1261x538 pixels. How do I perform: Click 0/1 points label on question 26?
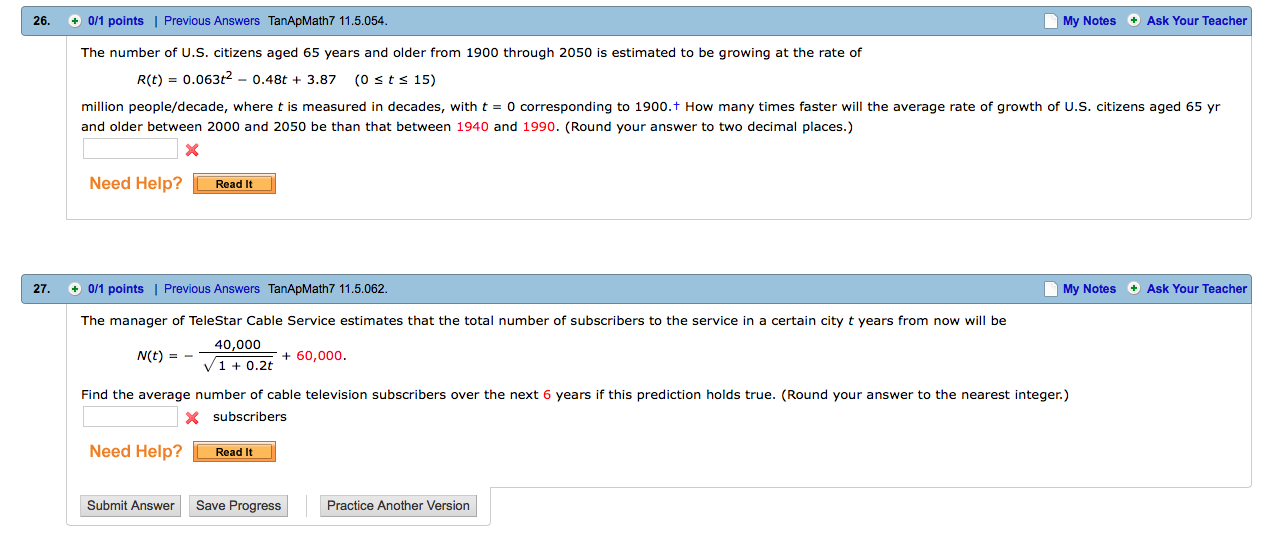pyautogui.click(x=116, y=21)
